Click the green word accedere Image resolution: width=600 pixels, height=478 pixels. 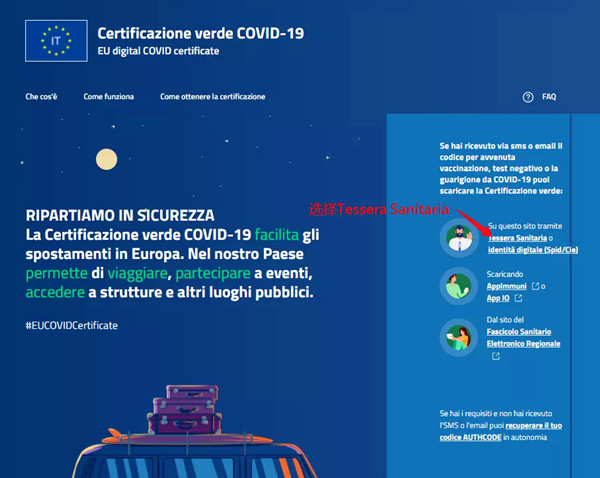point(55,292)
